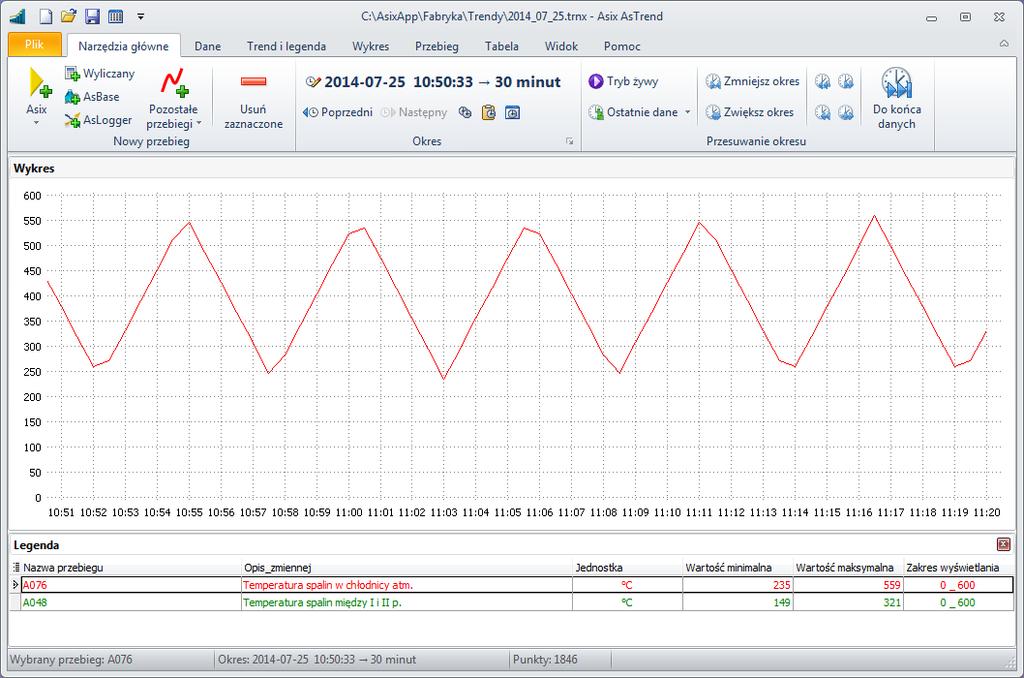Viewport: 1024px width, 678px height.
Task: Save the trend with the diskette icon
Action: [x=92, y=16]
